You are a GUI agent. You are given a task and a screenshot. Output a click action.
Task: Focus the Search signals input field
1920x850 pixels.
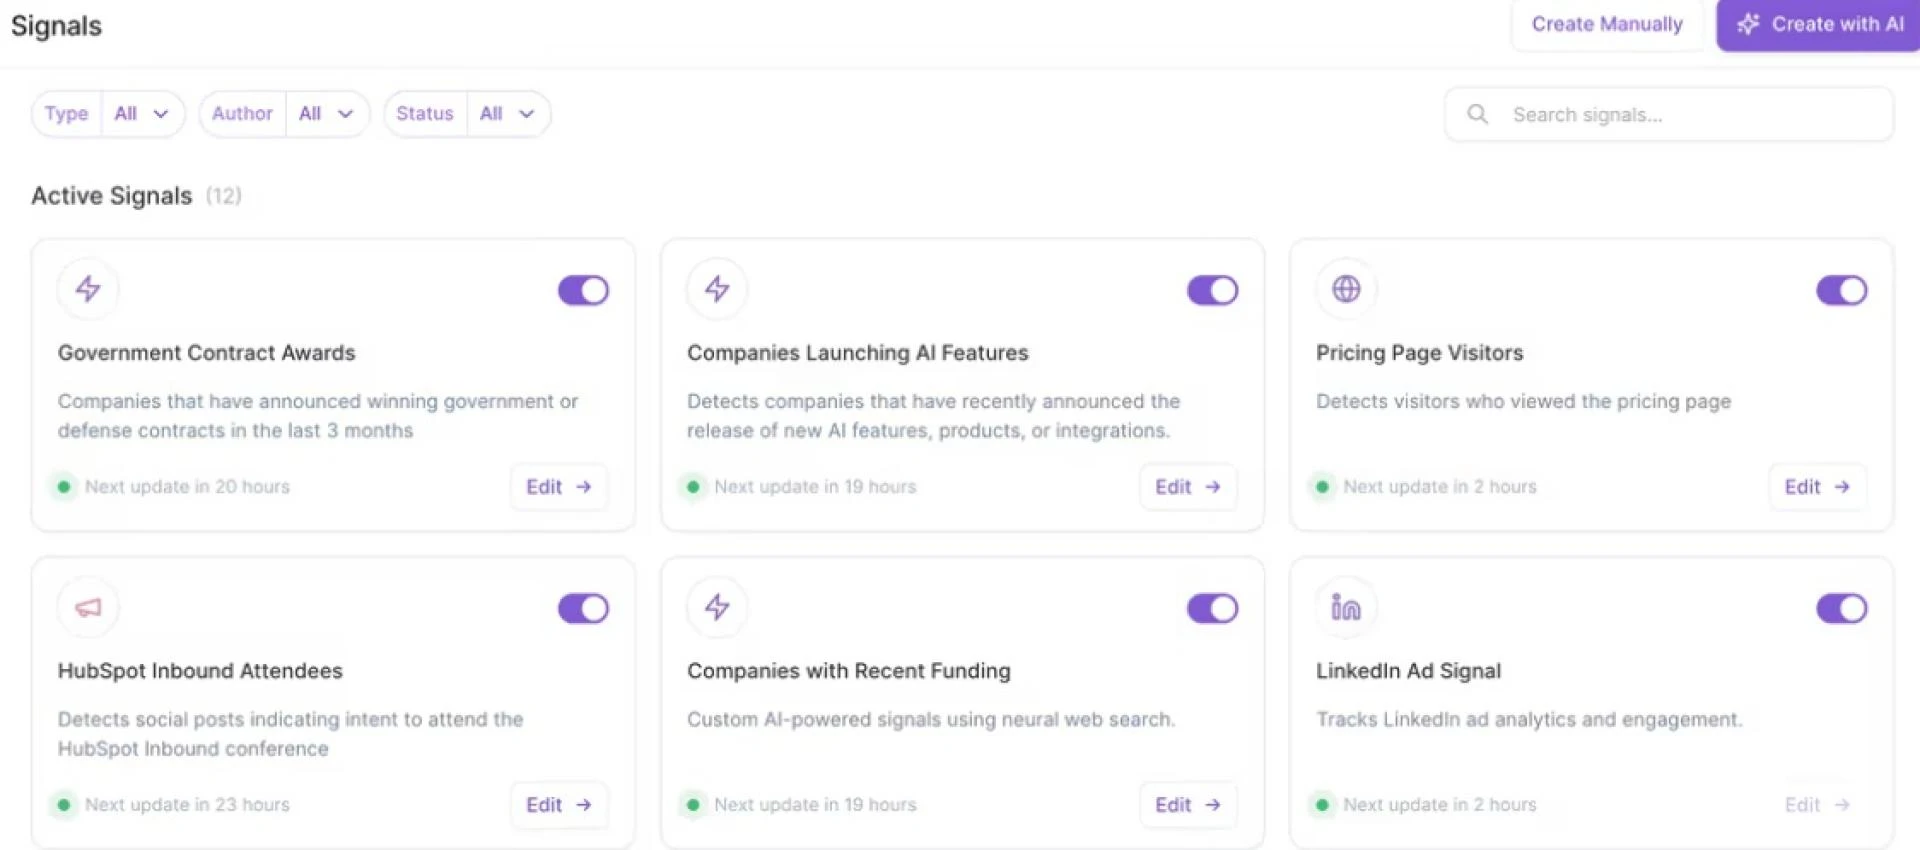(1690, 115)
